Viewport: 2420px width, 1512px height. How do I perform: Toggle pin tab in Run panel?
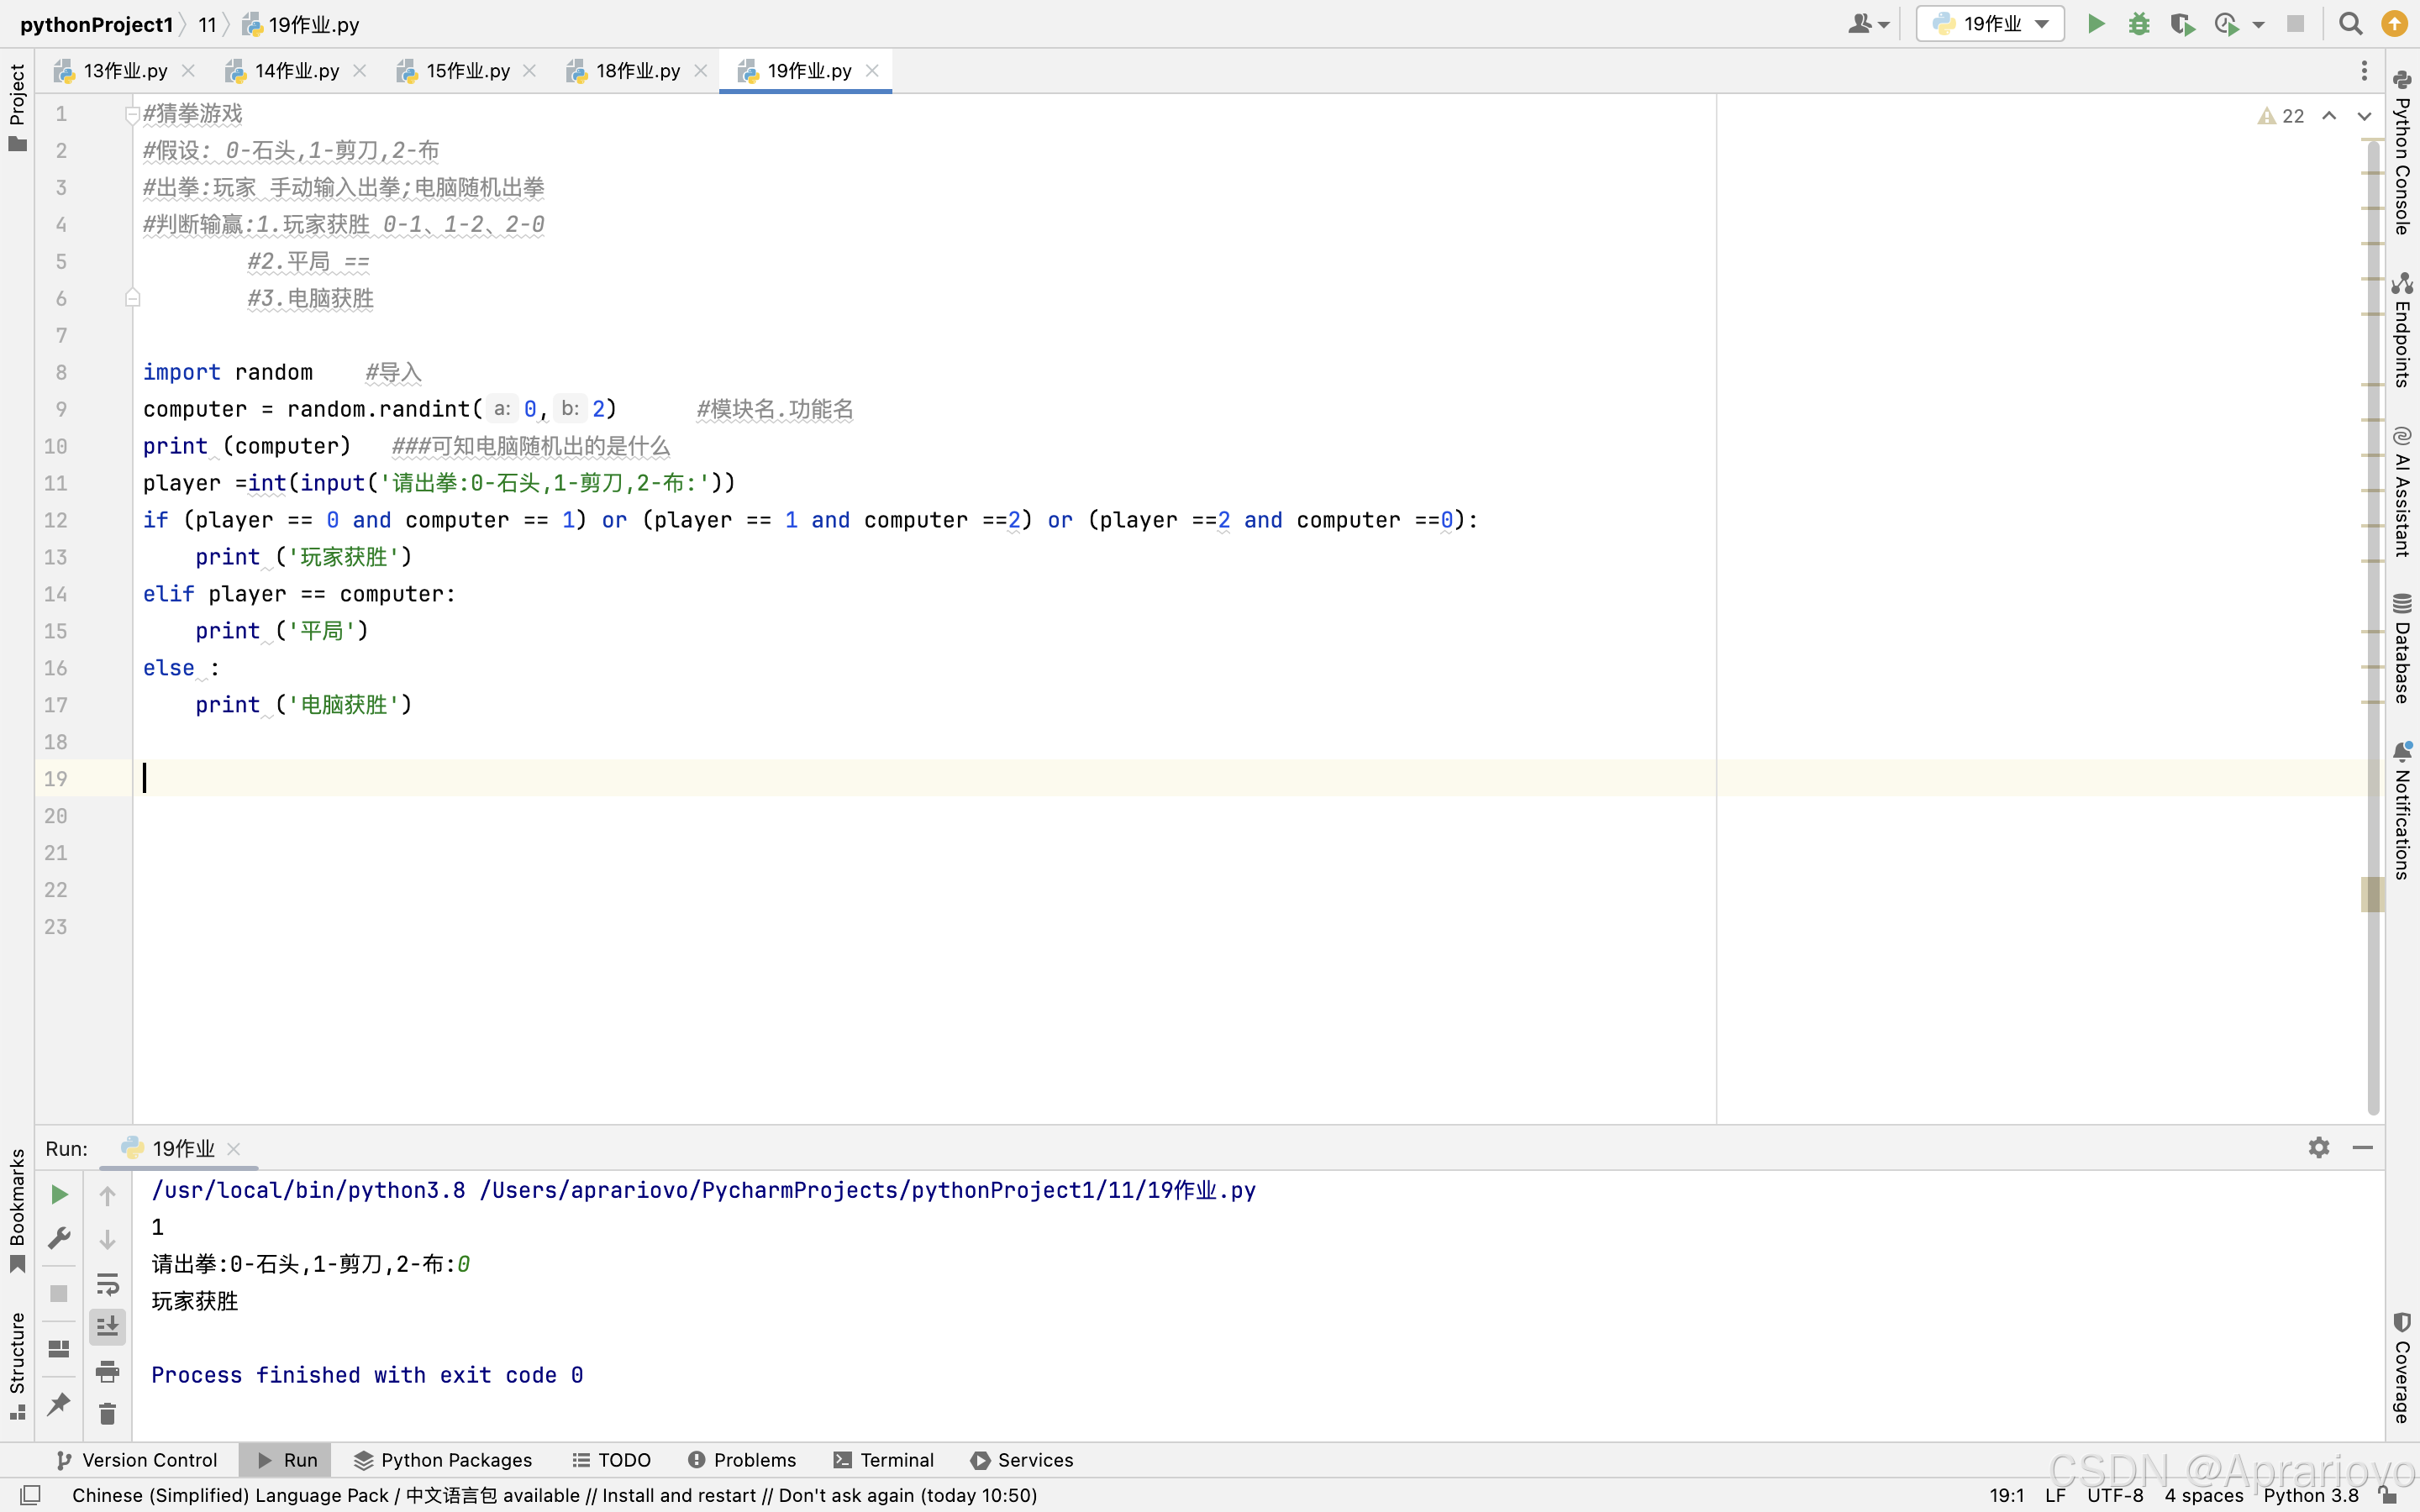(x=59, y=1403)
